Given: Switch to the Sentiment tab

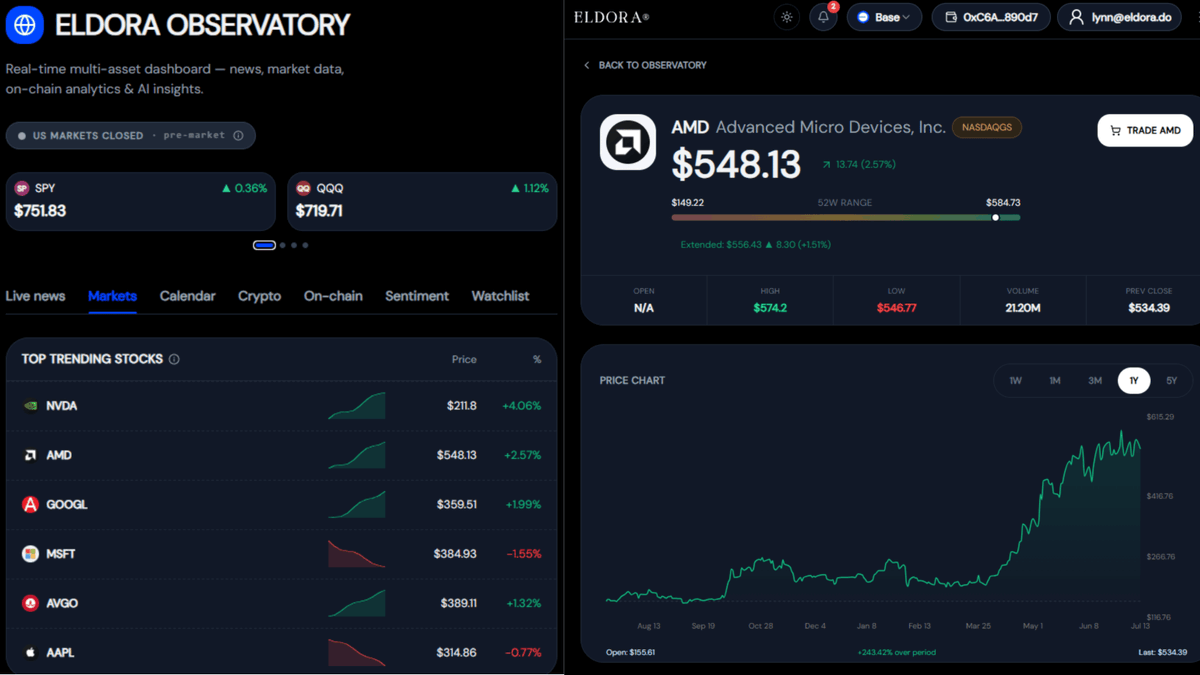Looking at the screenshot, I should click(x=417, y=296).
